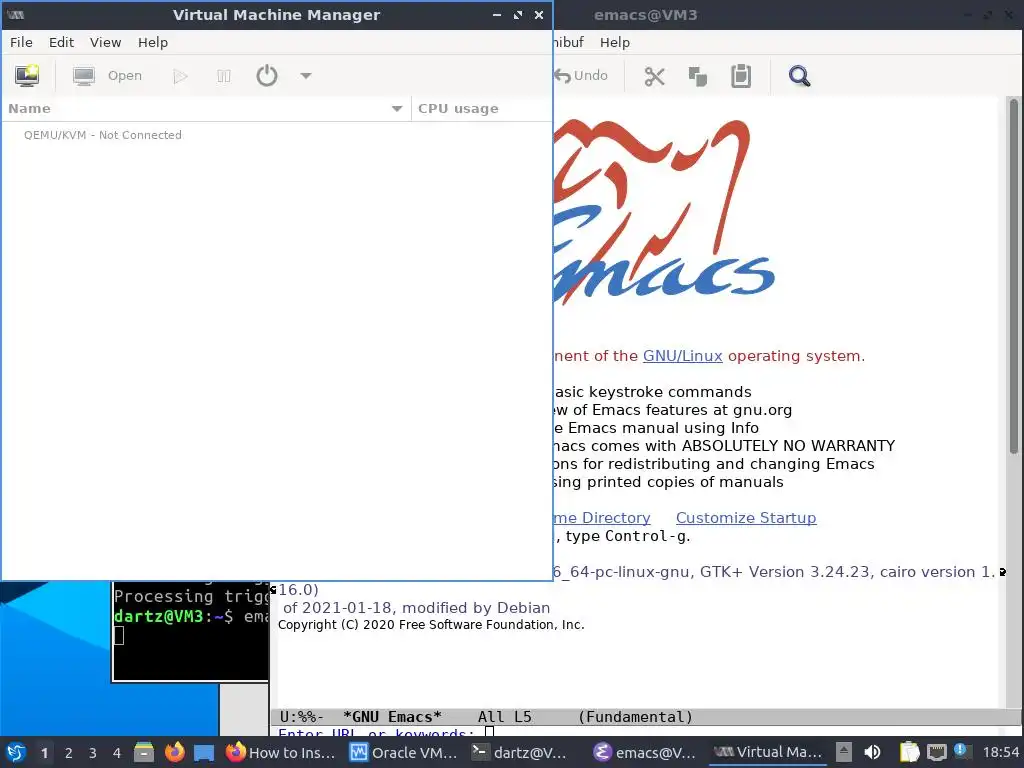
Task: Open the Help menu in Virtual Machine Manager
Action: [153, 42]
